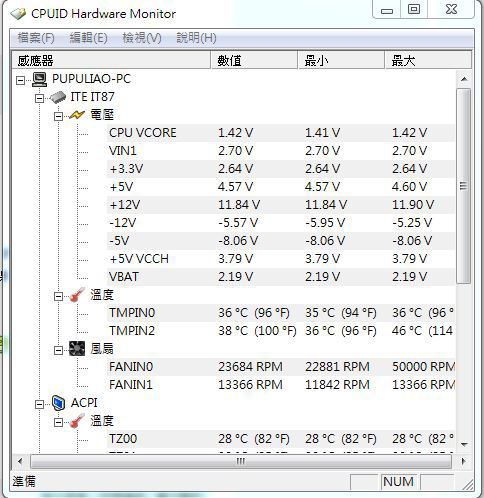Select the VIN1 sensor row
The height and width of the screenshot is (498, 484).
click(x=281, y=151)
